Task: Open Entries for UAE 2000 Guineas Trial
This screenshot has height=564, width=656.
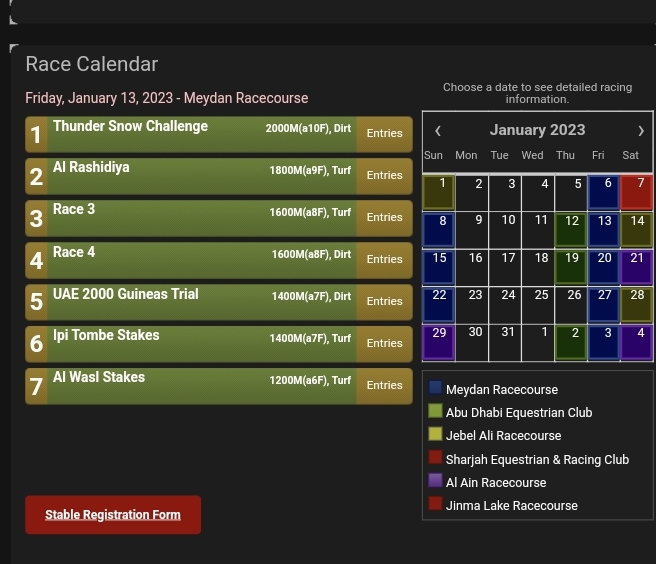Action: point(384,302)
